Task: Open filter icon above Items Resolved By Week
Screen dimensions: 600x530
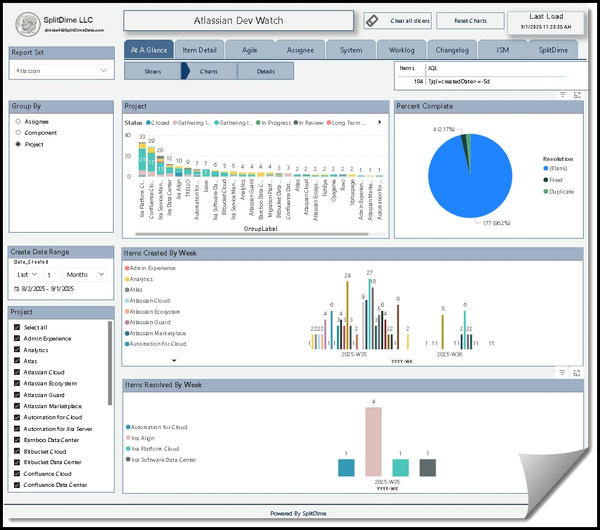Action: click(563, 373)
